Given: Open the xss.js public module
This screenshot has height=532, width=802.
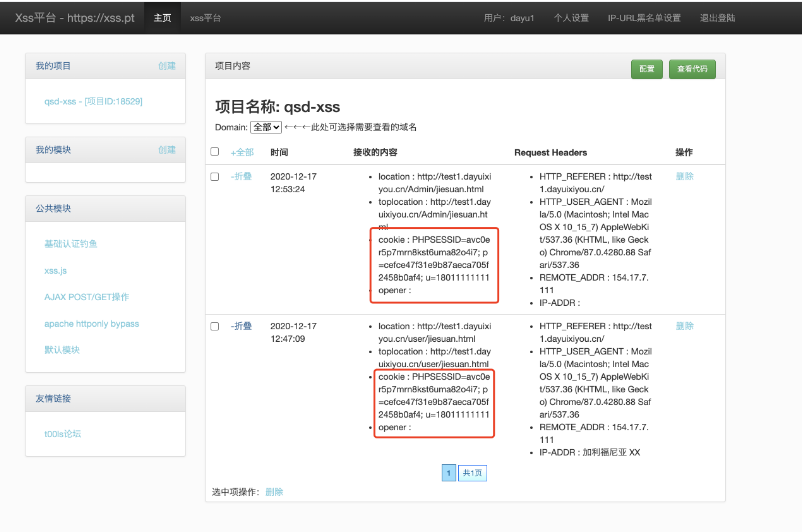Looking at the screenshot, I should [55, 271].
